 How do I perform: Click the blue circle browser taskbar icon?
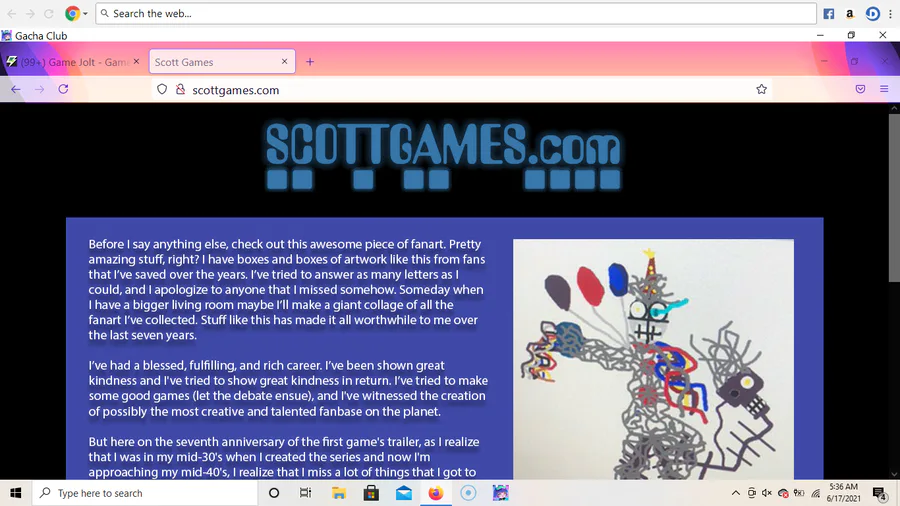468,493
